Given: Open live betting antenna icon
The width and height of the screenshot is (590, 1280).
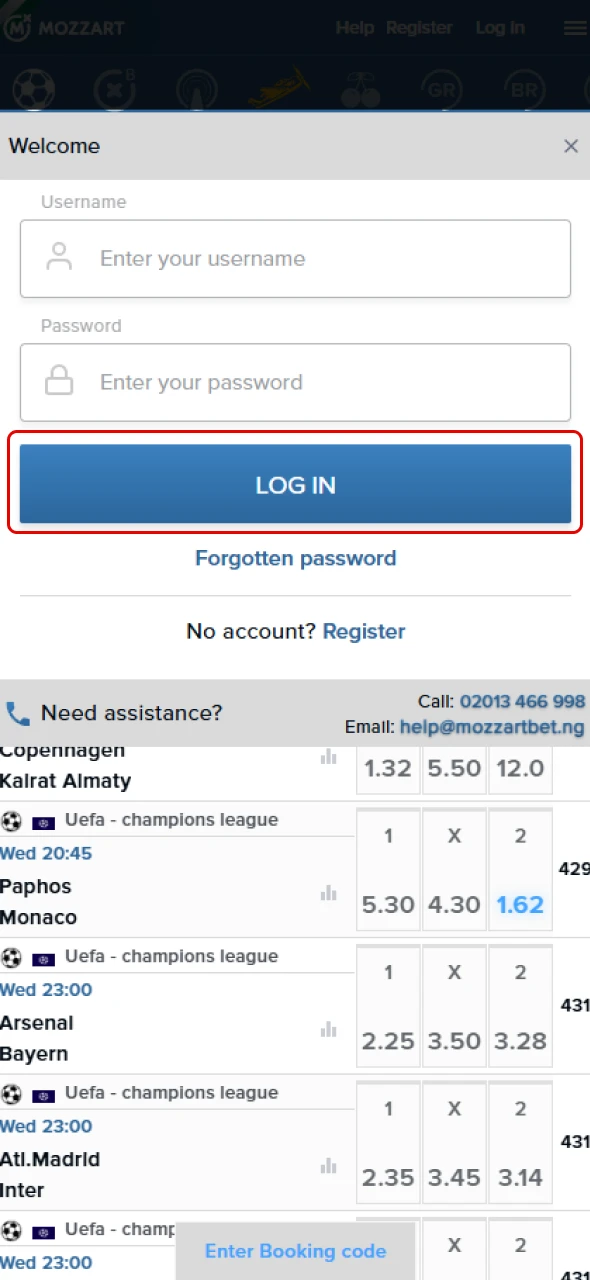Looking at the screenshot, I should 197,90.
